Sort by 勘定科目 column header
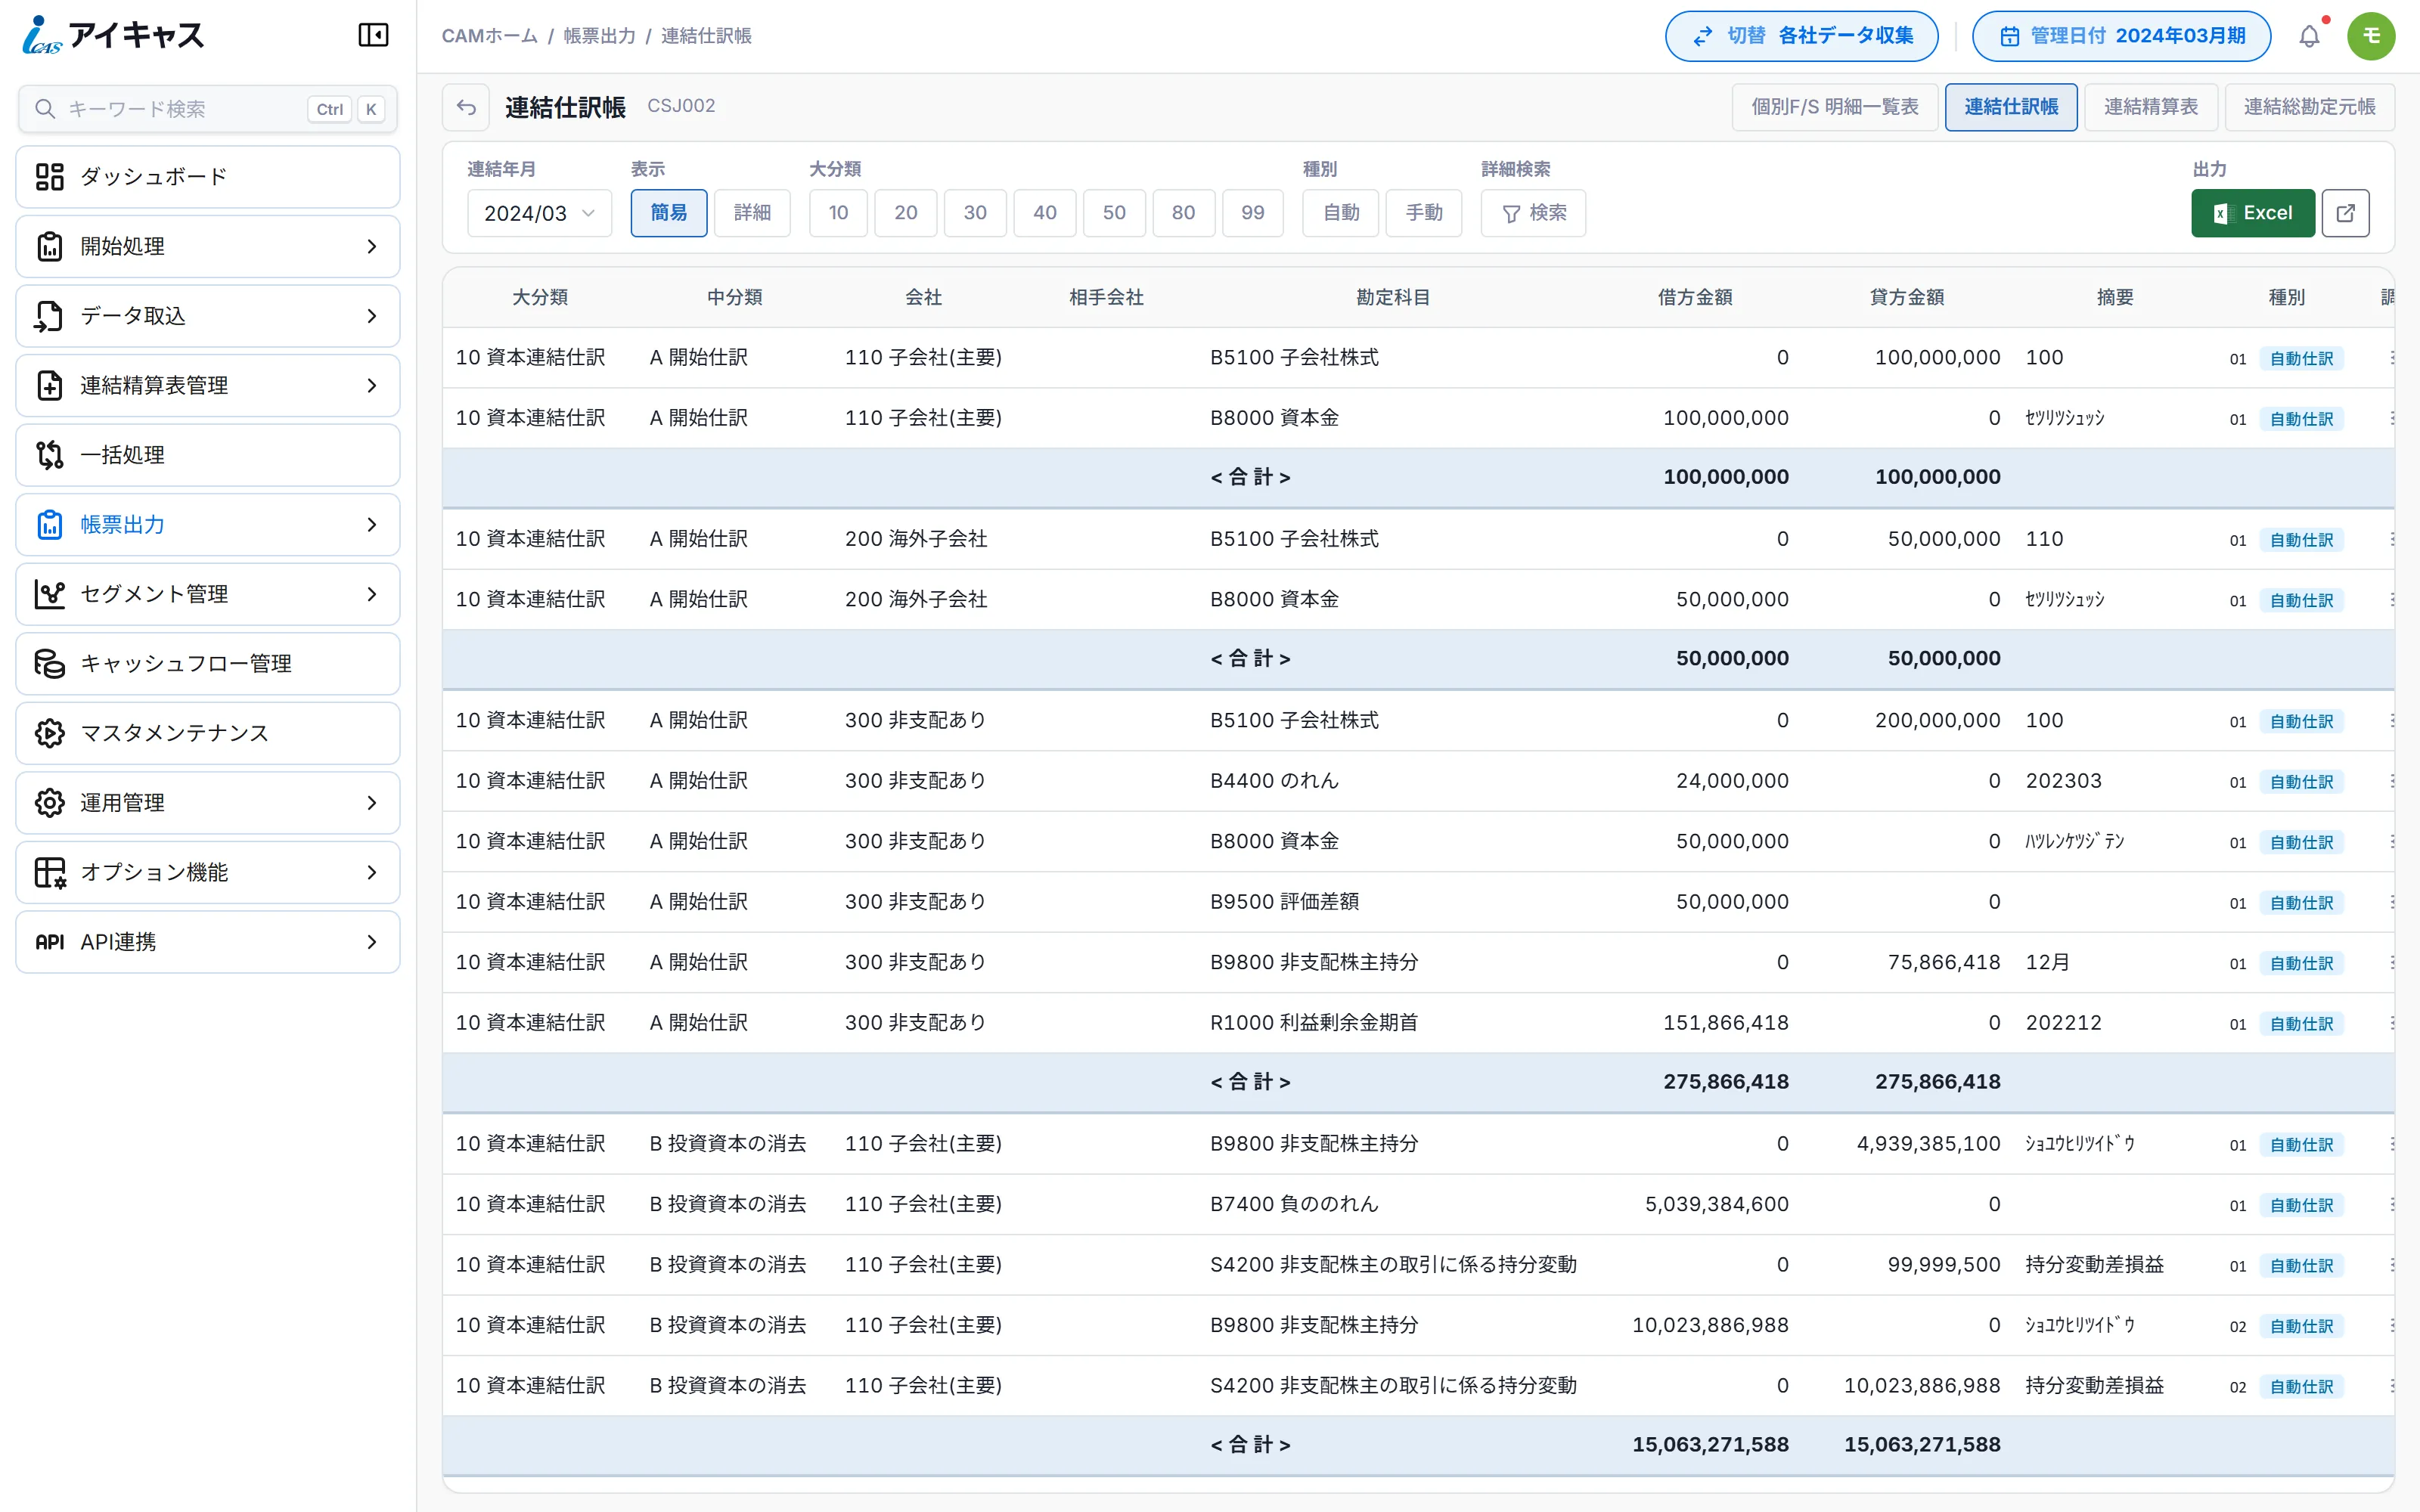This screenshot has height=1512, width=2420. 1393,297
